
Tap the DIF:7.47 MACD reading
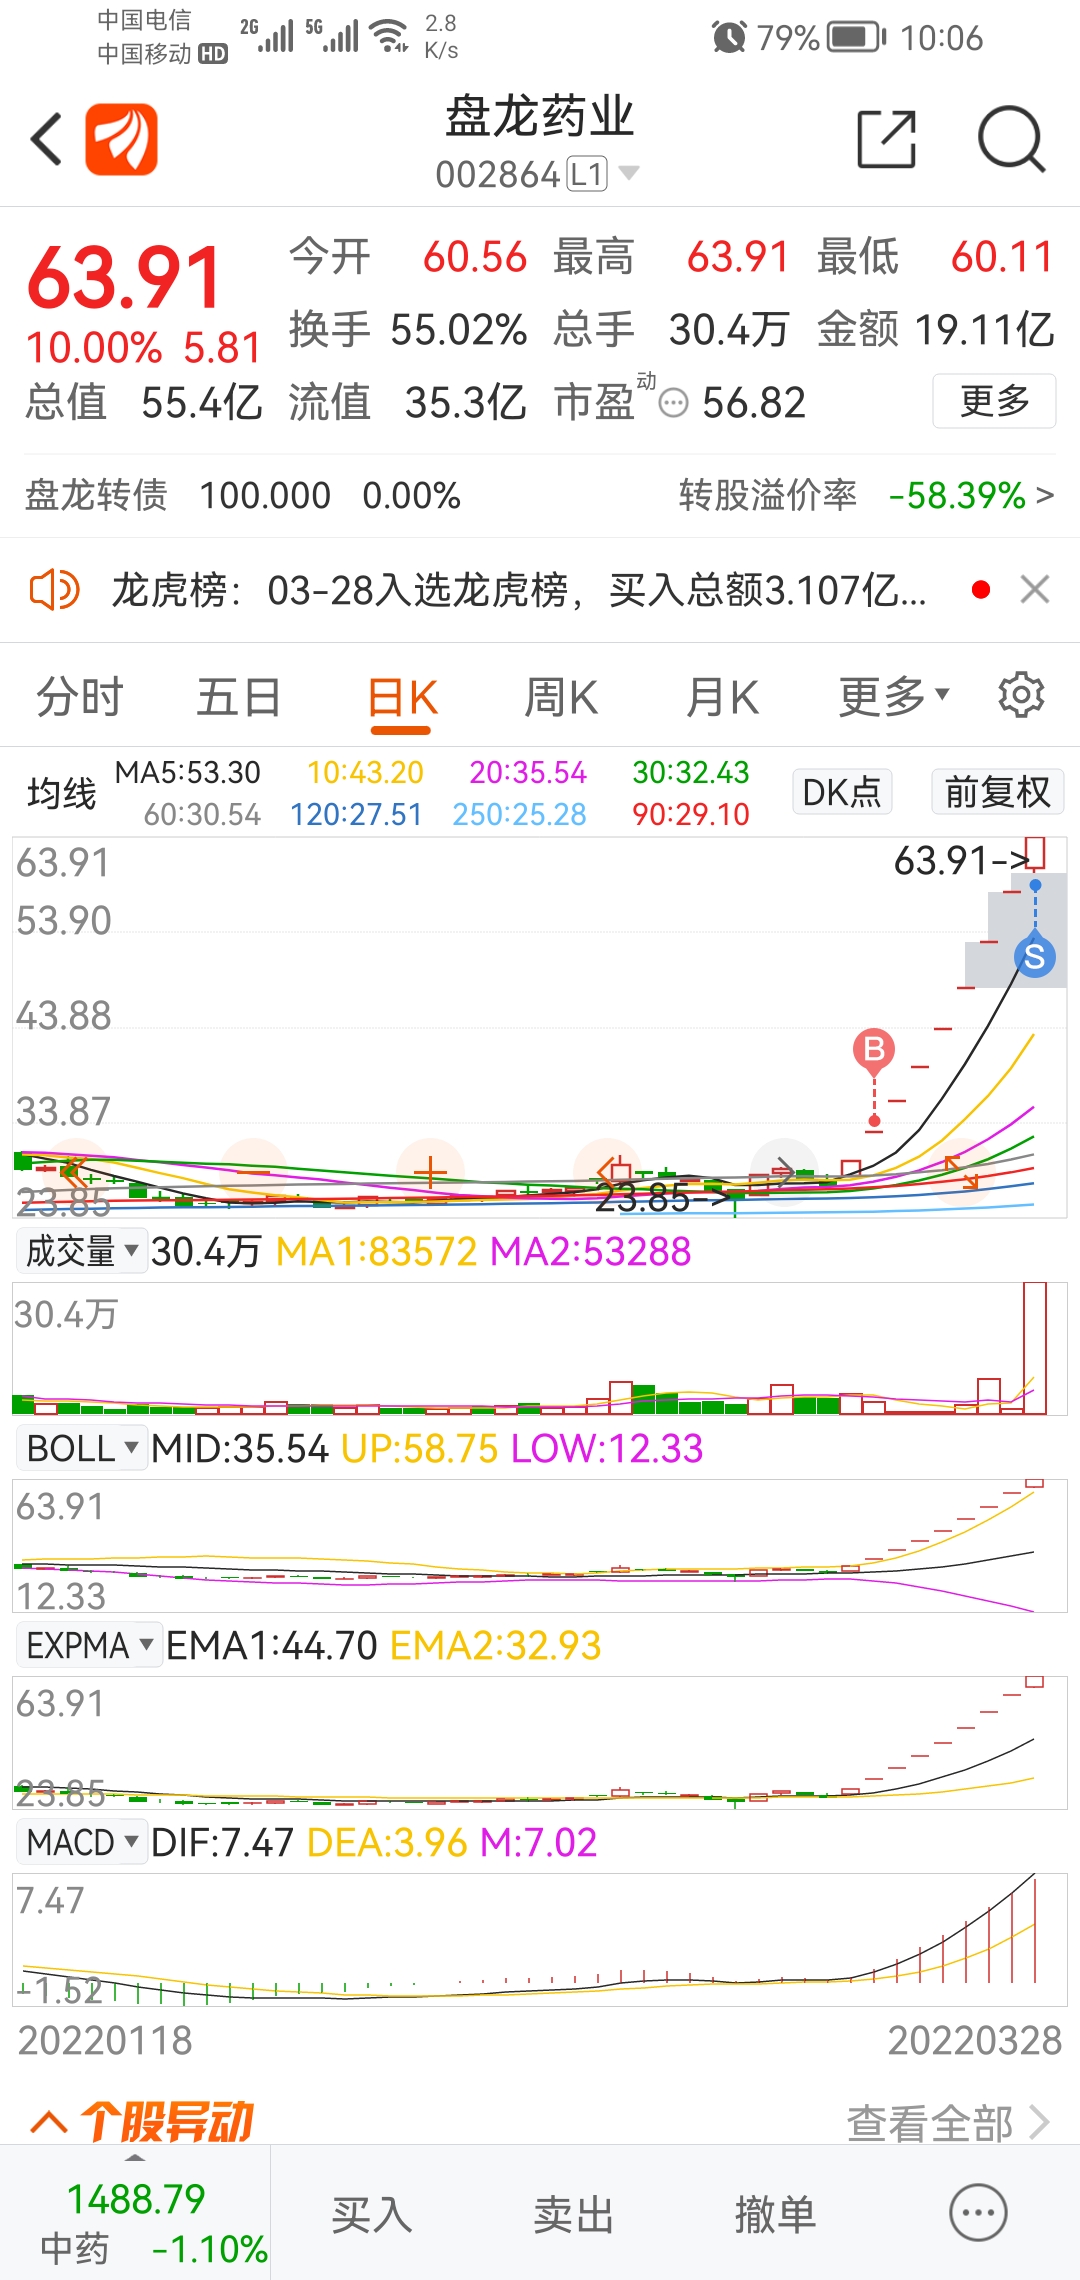click(222, 1842)
